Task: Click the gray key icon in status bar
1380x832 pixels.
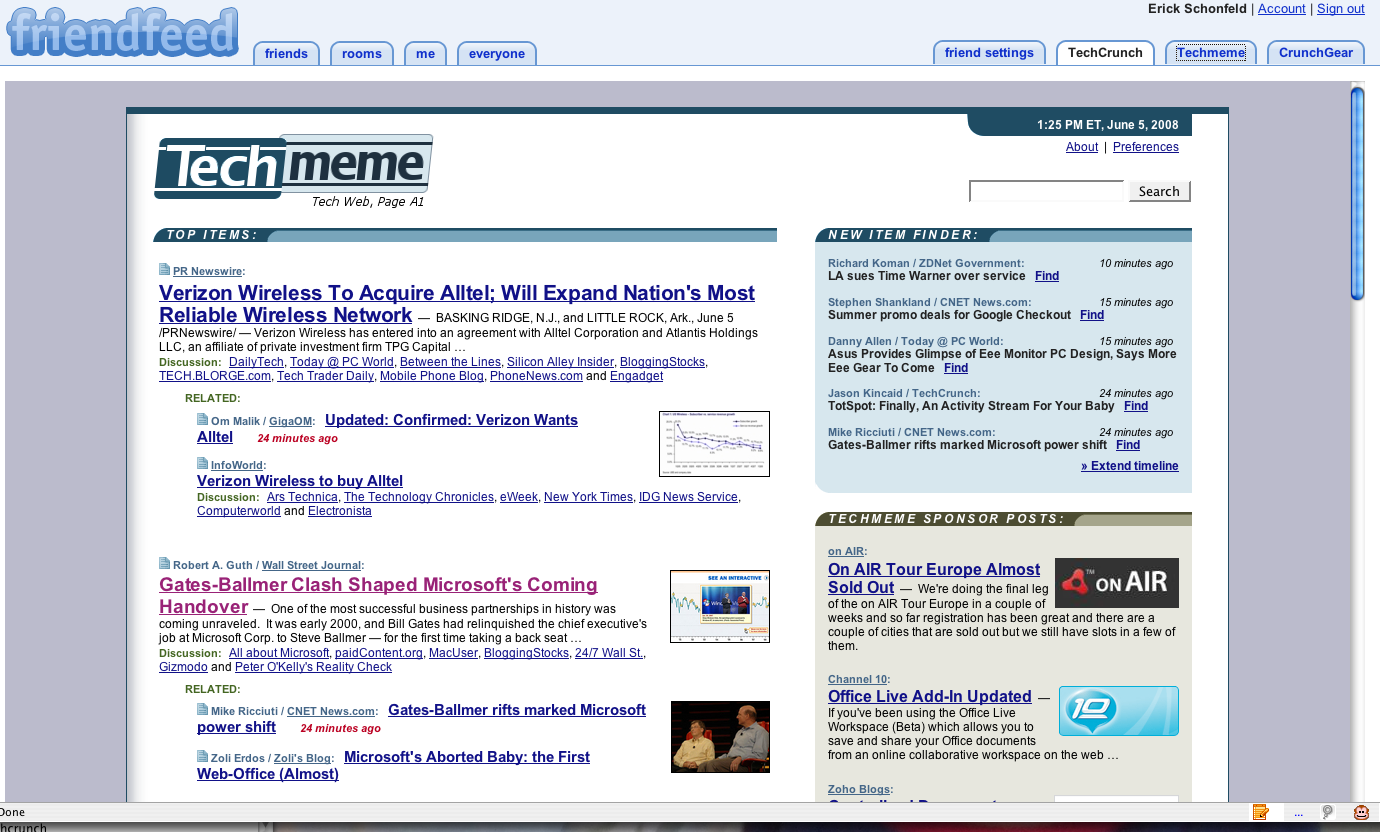Action: click(1328, 812)
